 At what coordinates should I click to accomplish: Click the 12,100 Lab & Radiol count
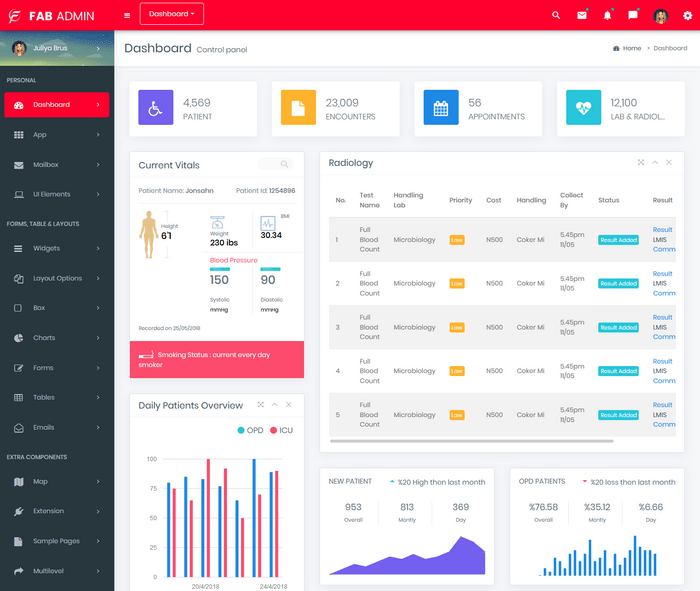[x=624, y=103]
